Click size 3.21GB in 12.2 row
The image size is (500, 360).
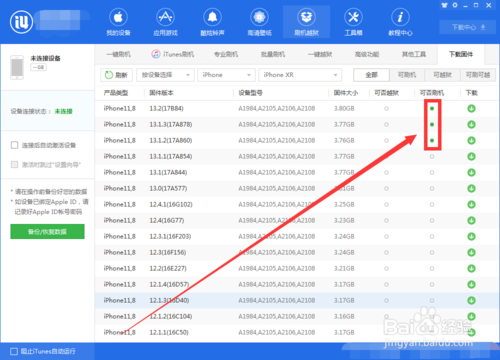[x=344, y=268]
